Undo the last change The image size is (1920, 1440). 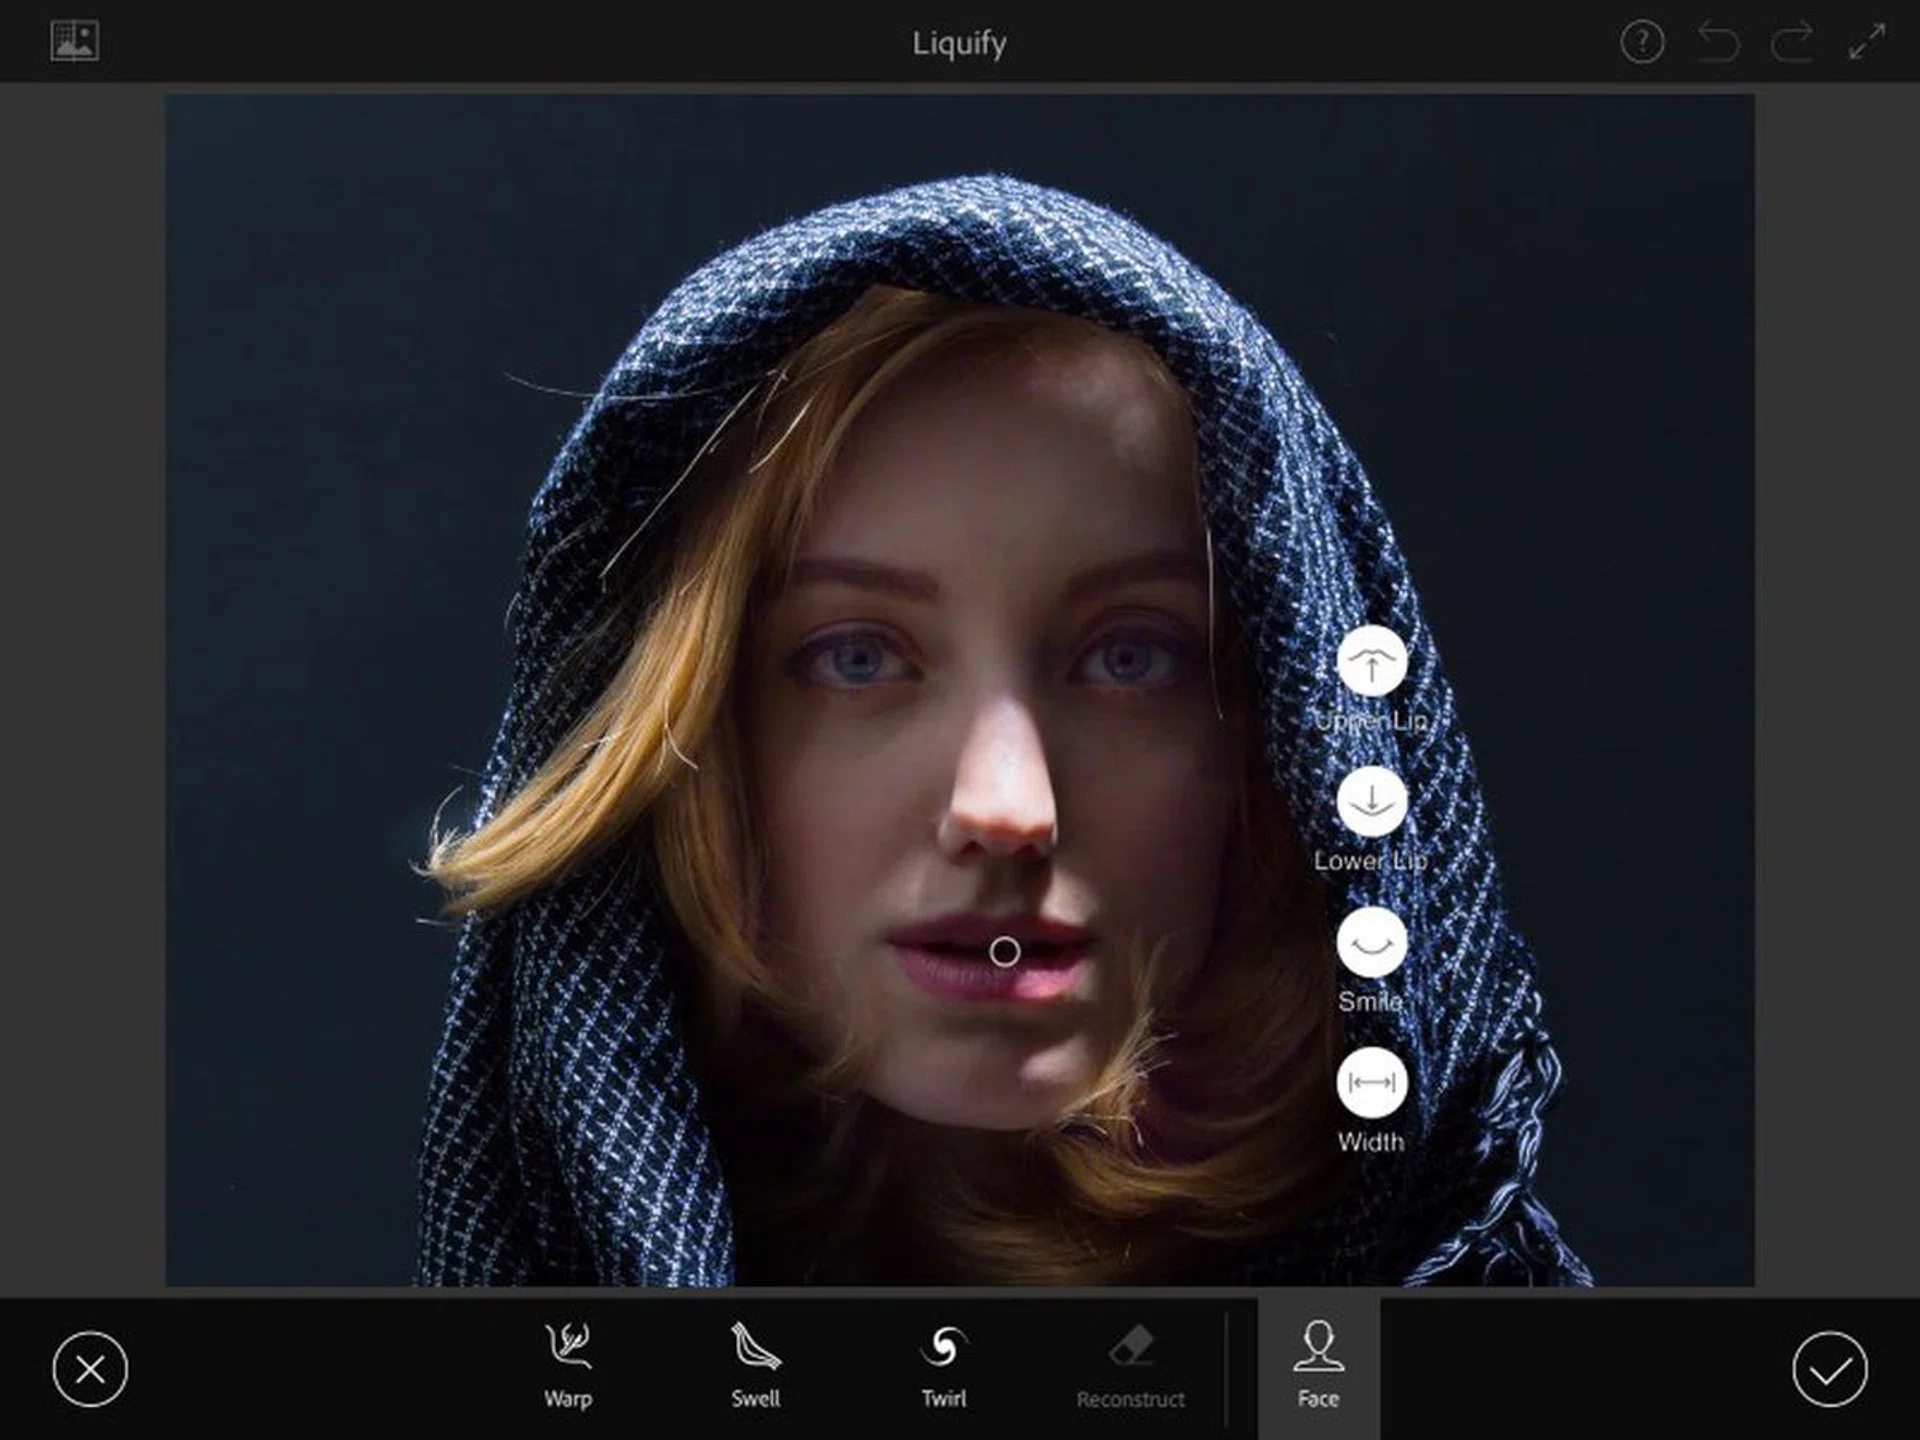point(1718,43)
